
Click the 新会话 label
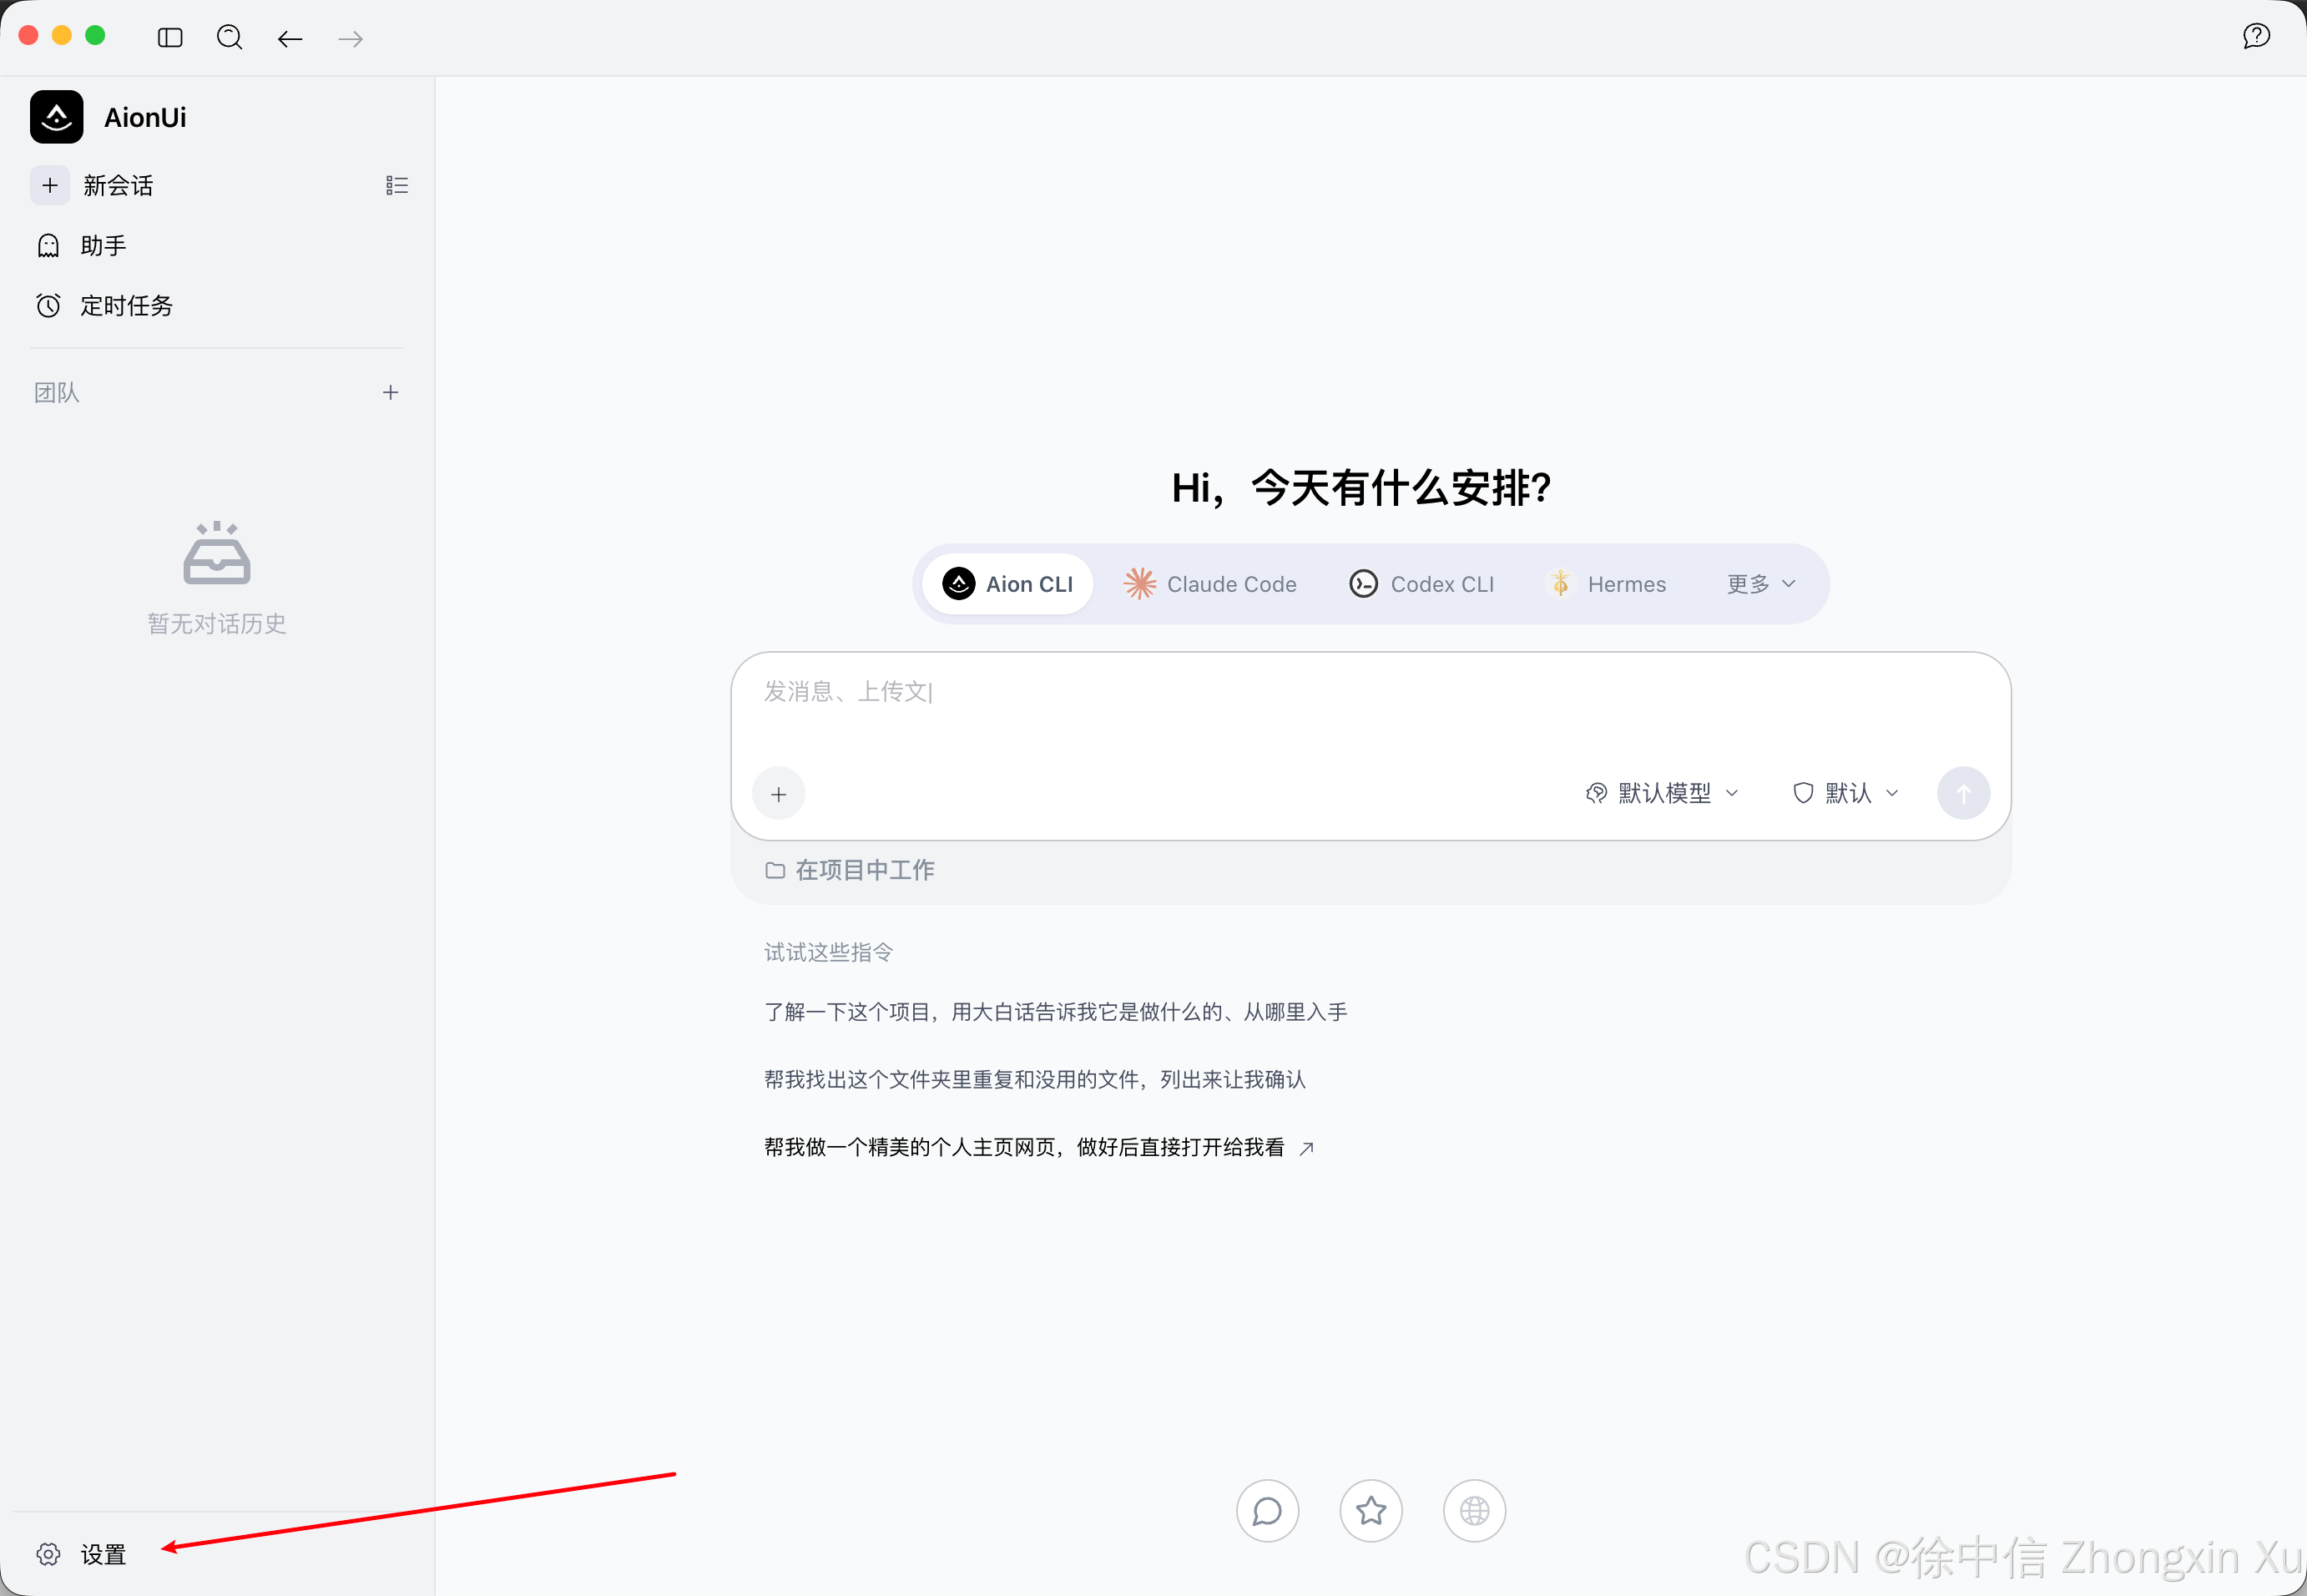pos(118,185)
